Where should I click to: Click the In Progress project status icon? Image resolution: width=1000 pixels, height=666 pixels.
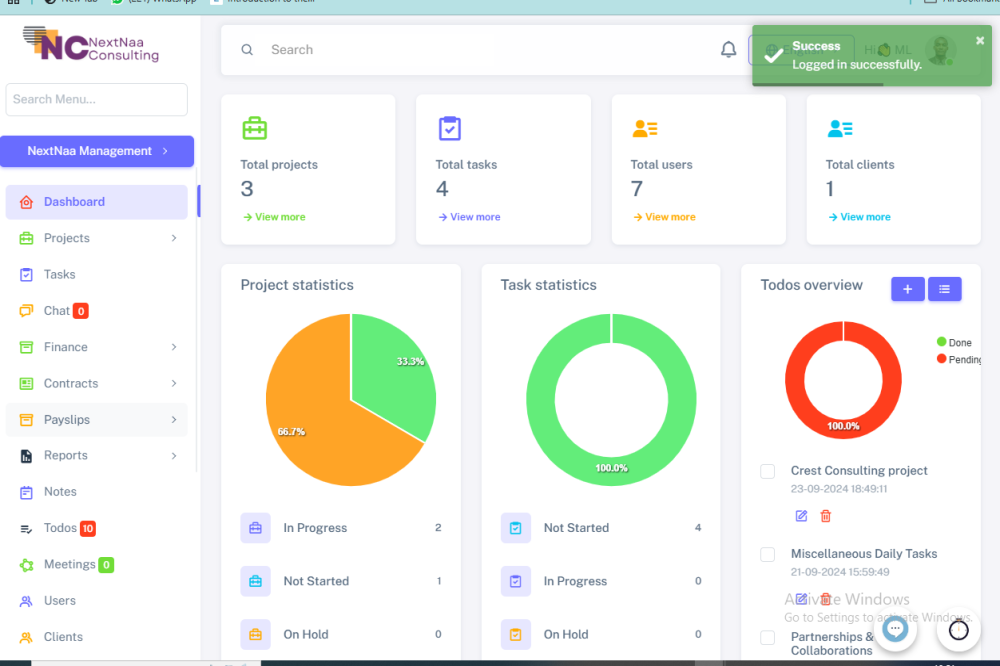pos(255,528)
